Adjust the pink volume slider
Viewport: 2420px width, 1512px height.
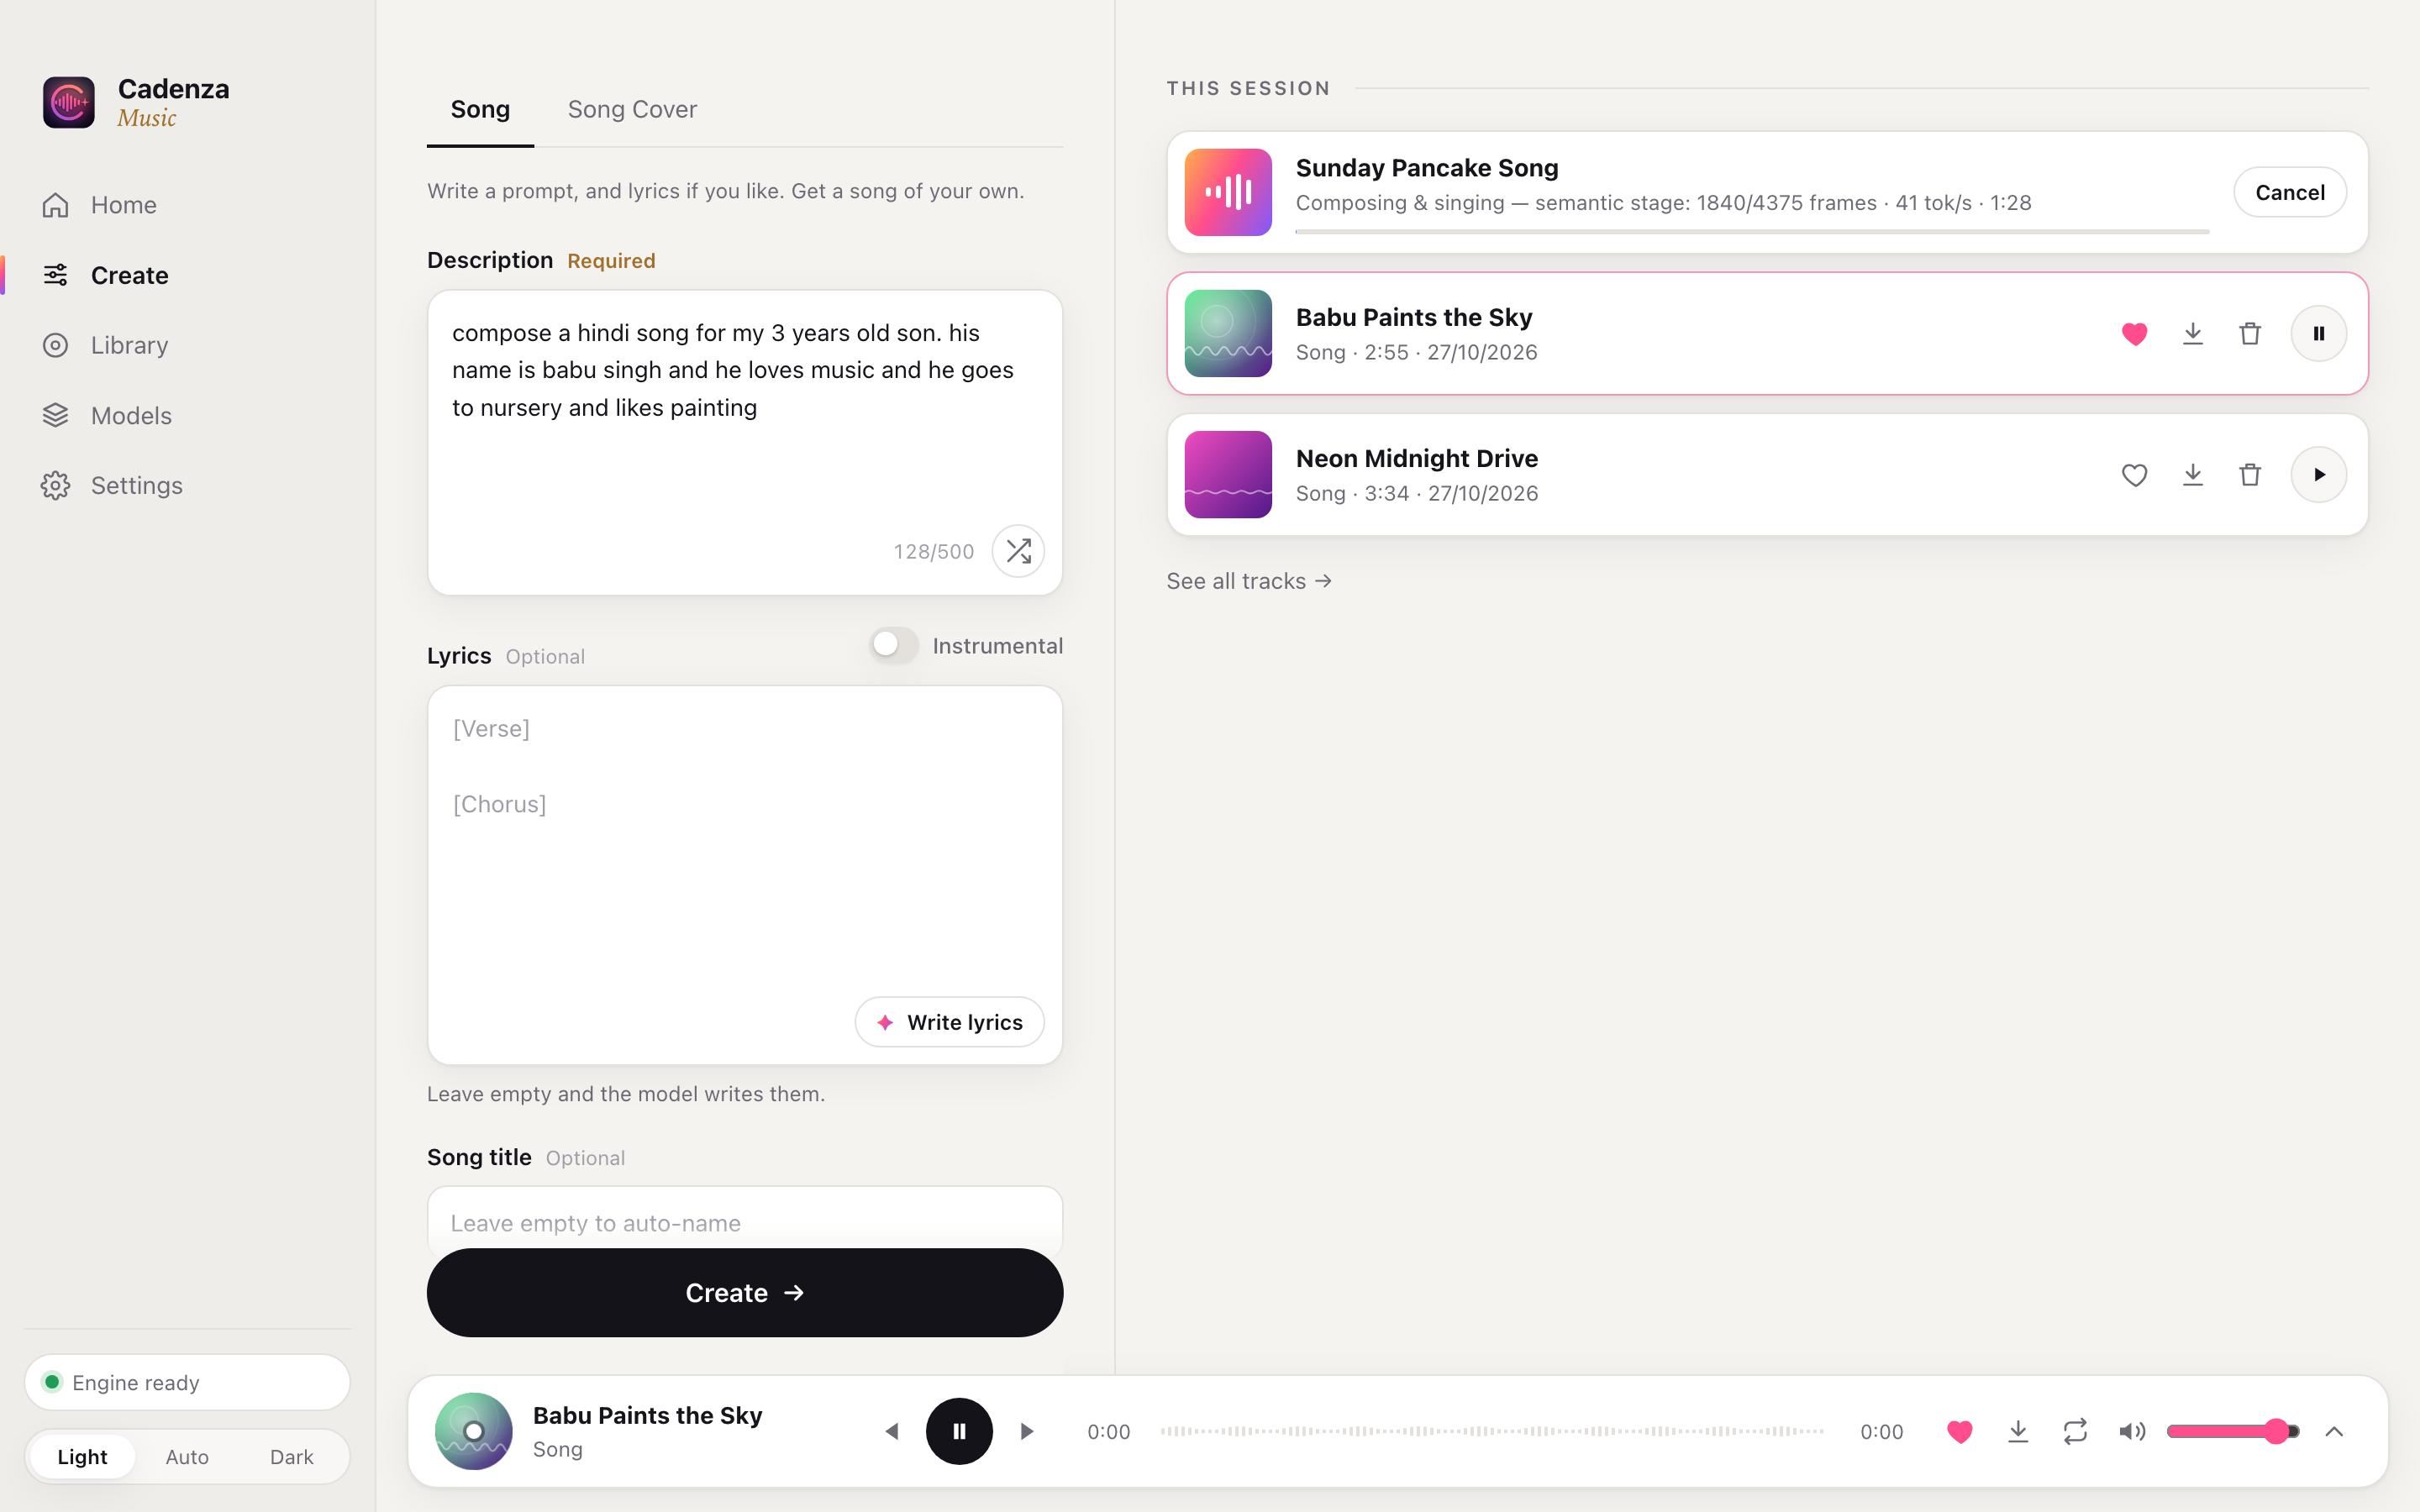point(2233,1431)
